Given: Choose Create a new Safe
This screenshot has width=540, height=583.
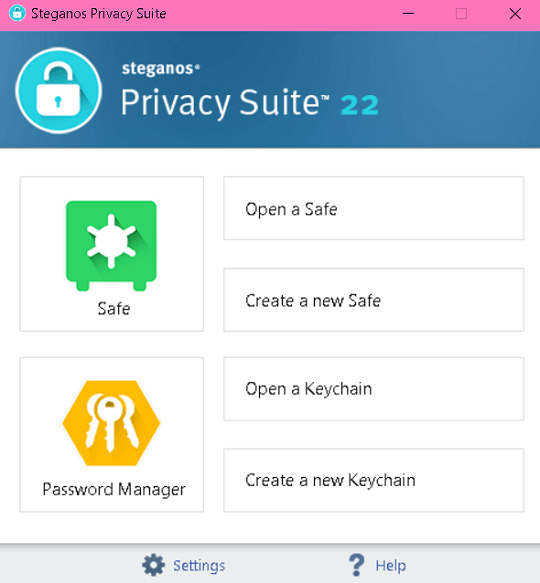Looking at the screenshot, I should (374, 300).
